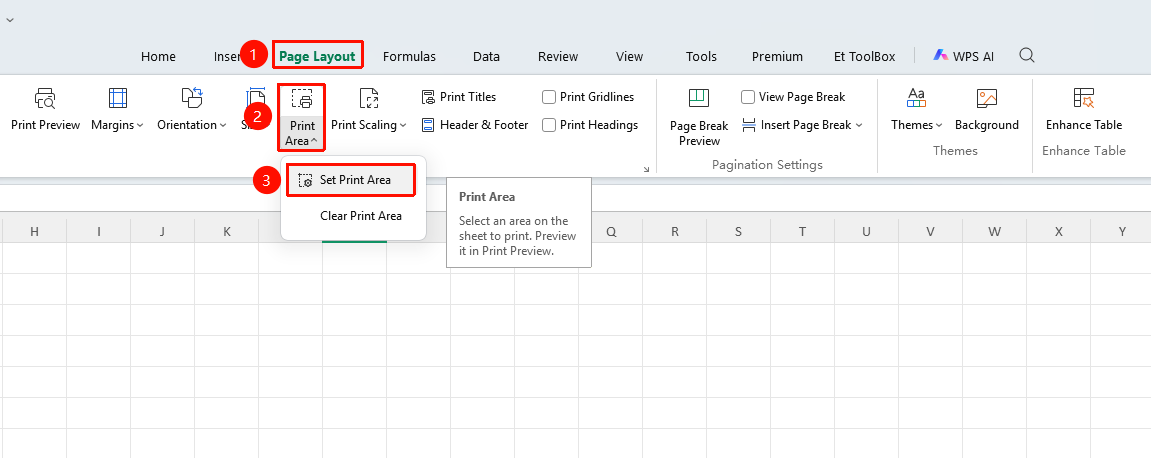The width and height of the screenshot is (1151, 458).
Task: Open the Review tab
Action: click(558, 57)
